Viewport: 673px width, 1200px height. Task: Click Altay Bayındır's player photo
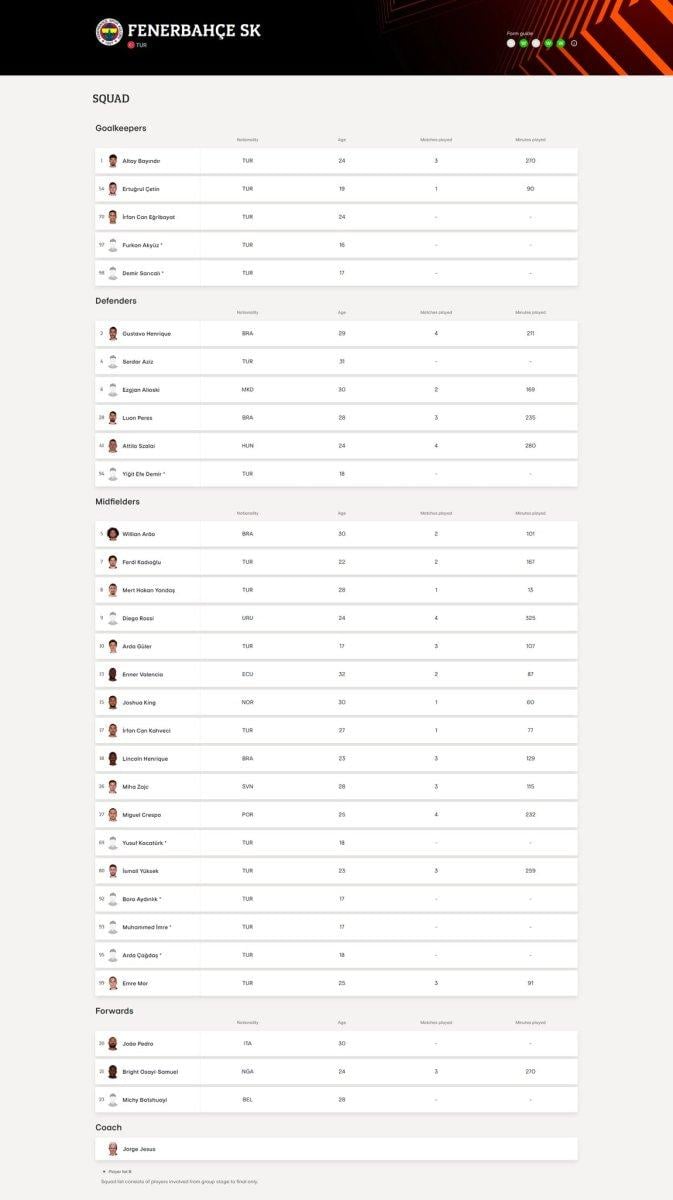click(x=113, y=161)
